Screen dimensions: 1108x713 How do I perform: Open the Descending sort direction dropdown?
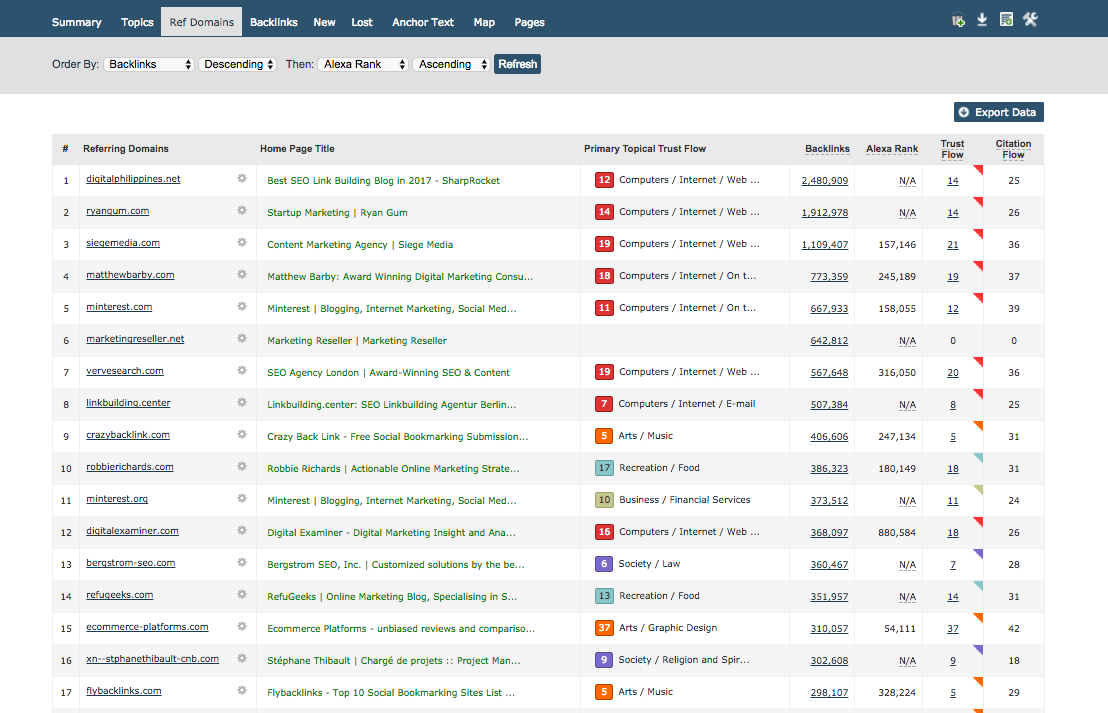237,64
